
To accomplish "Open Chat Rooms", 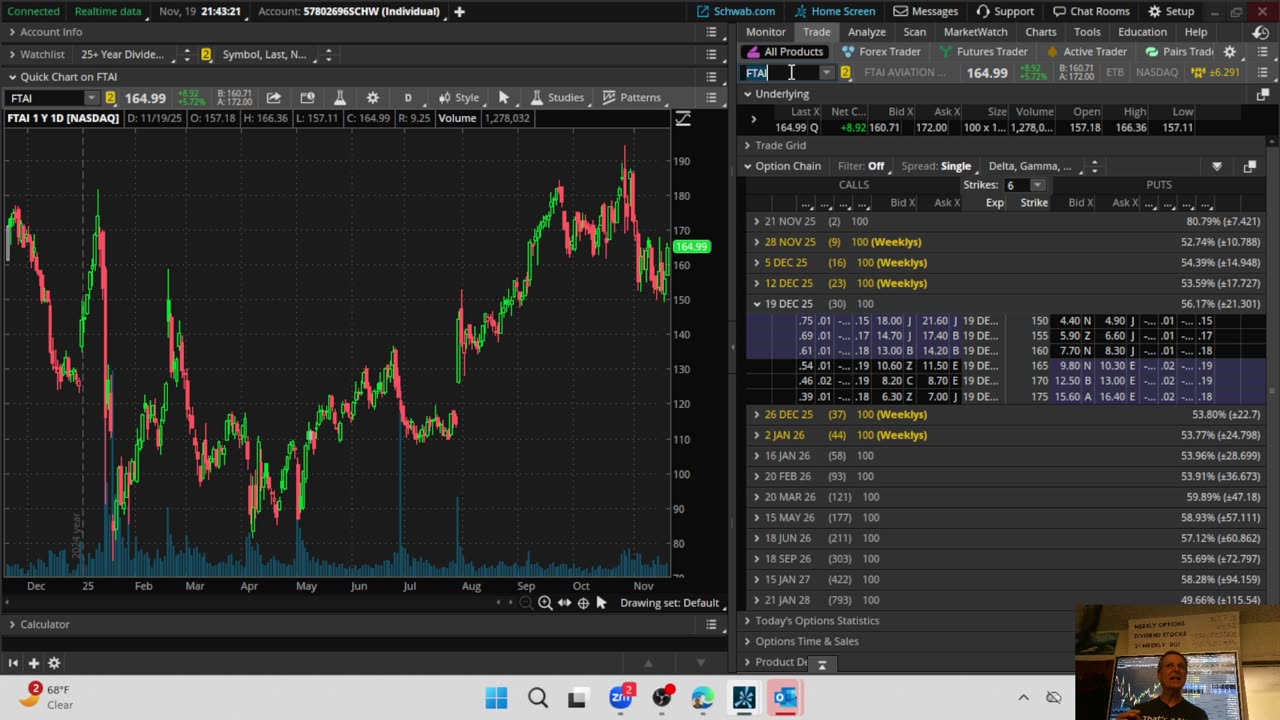I will [x=1090, y=11].
